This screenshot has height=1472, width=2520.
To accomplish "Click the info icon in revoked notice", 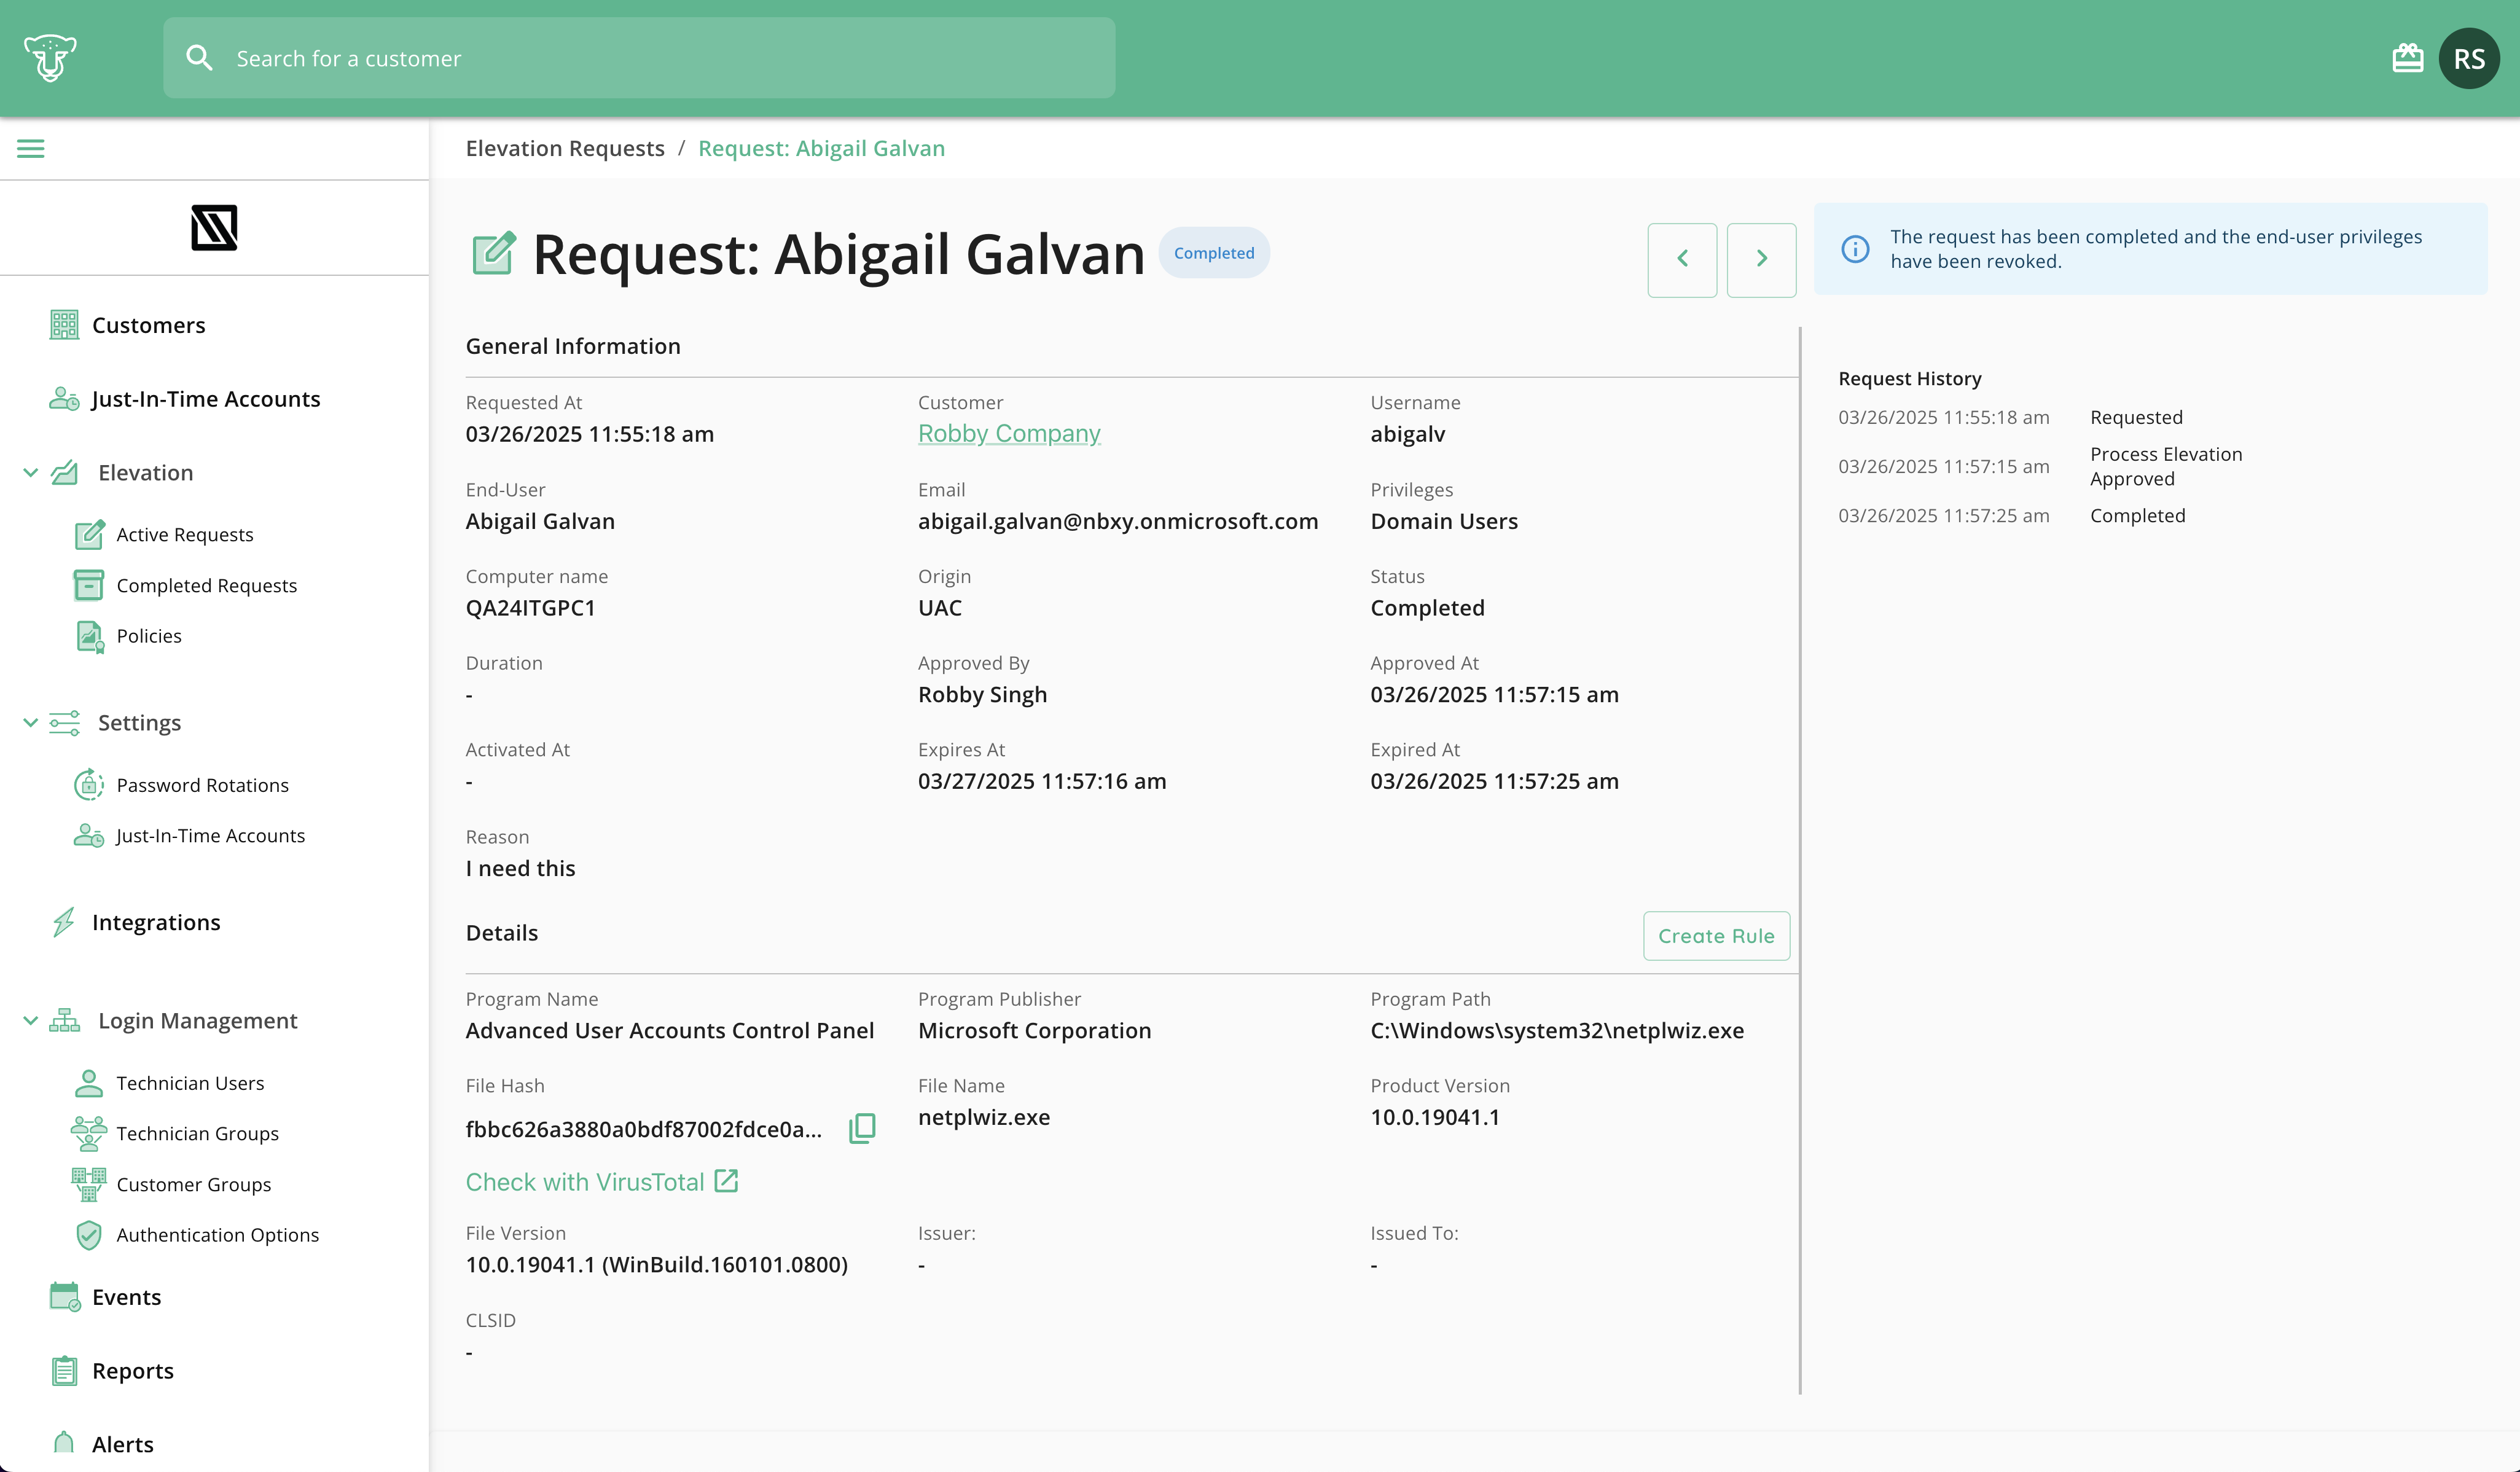I will (1855, 249).
